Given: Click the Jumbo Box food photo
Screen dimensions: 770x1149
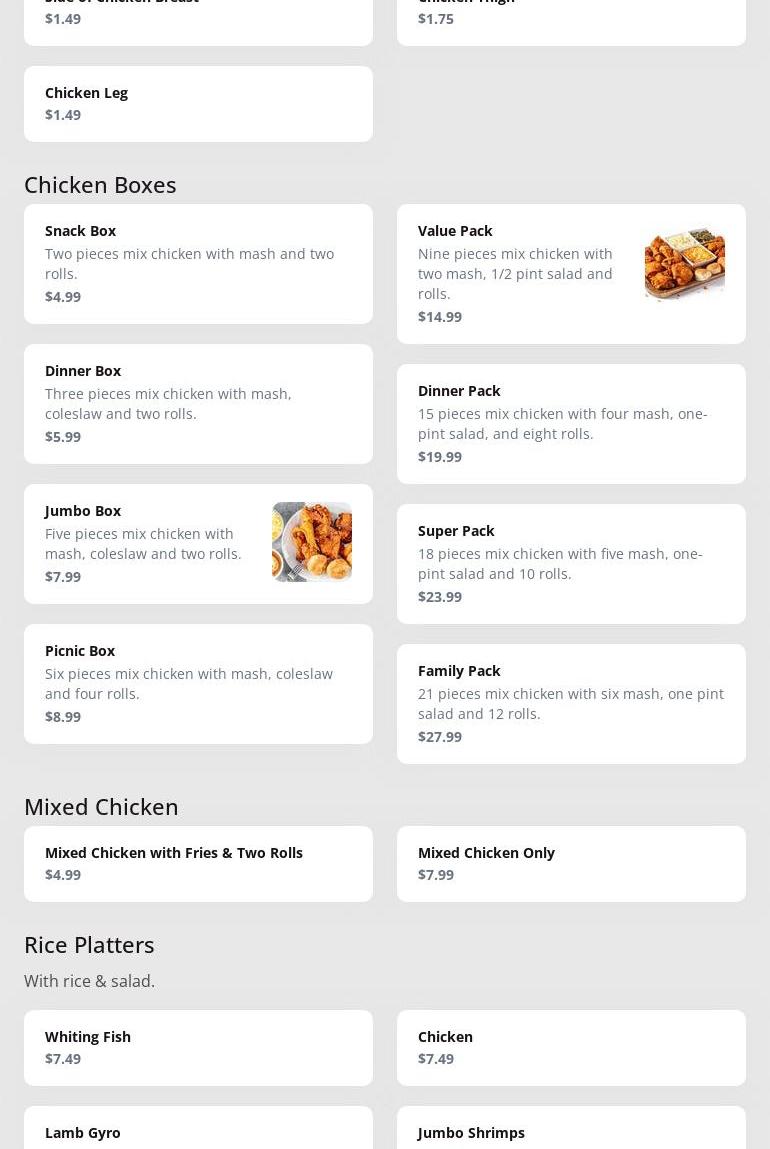Looking at the screenshot, I should (311, 542).
